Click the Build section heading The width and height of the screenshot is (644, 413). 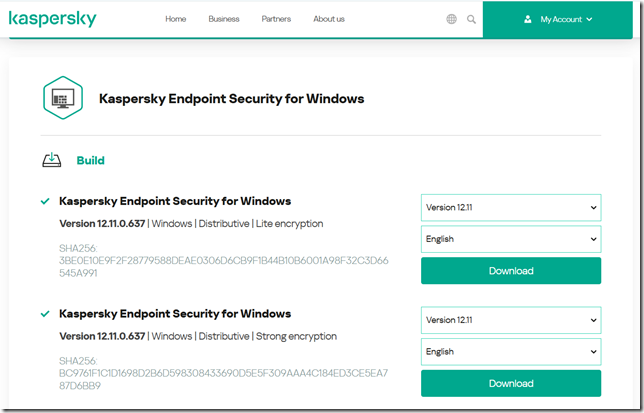point(90,160)
